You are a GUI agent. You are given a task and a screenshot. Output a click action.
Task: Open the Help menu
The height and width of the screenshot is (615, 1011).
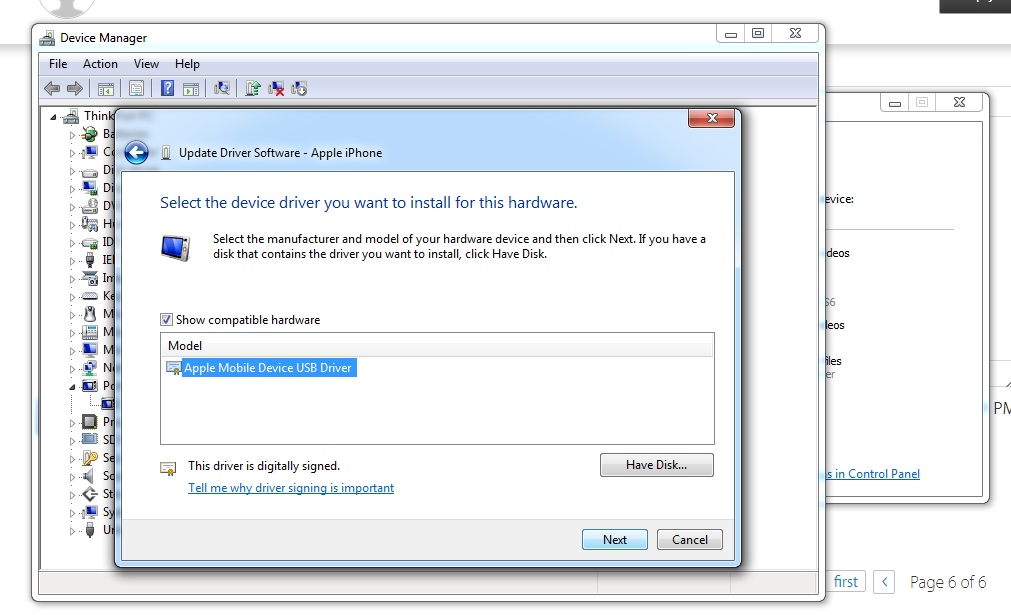click(187, 64)
